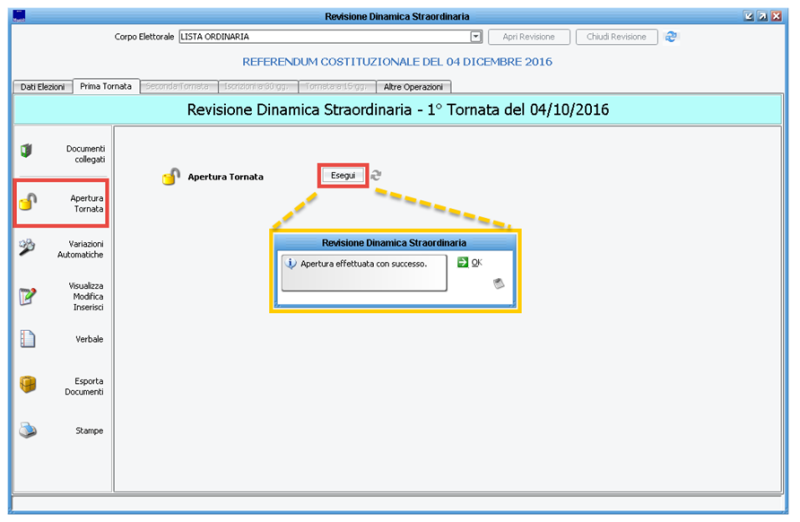Click the Visualizza Modifica Inserisci label
Image resolution: width=800 pixels, height=522 pixels.
86,296
